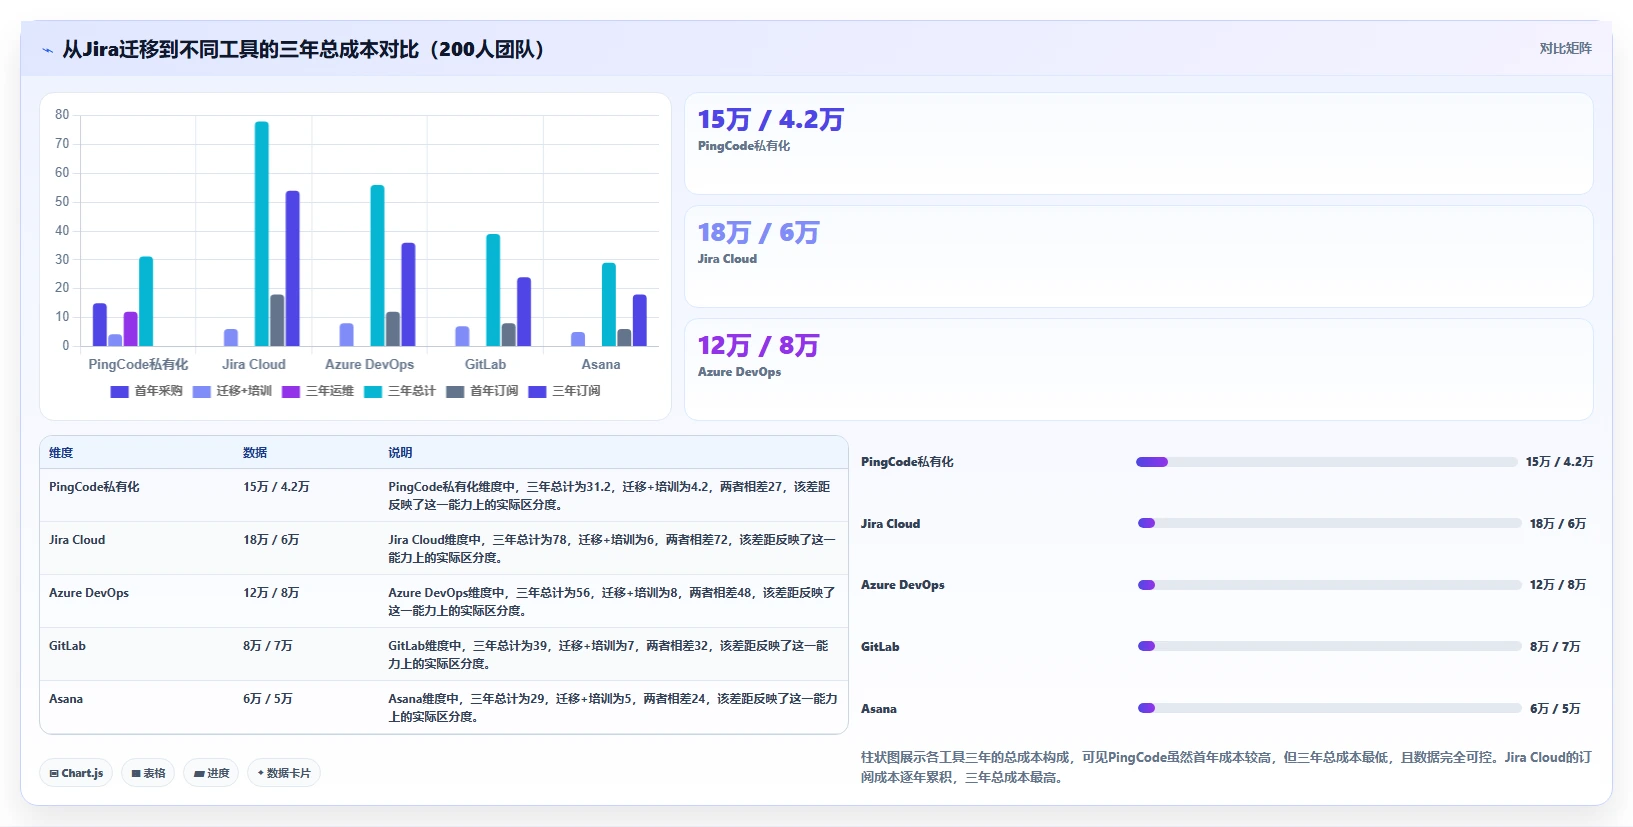Click the chart summary paragraph below progress bars

click(x=1226, y=767)
